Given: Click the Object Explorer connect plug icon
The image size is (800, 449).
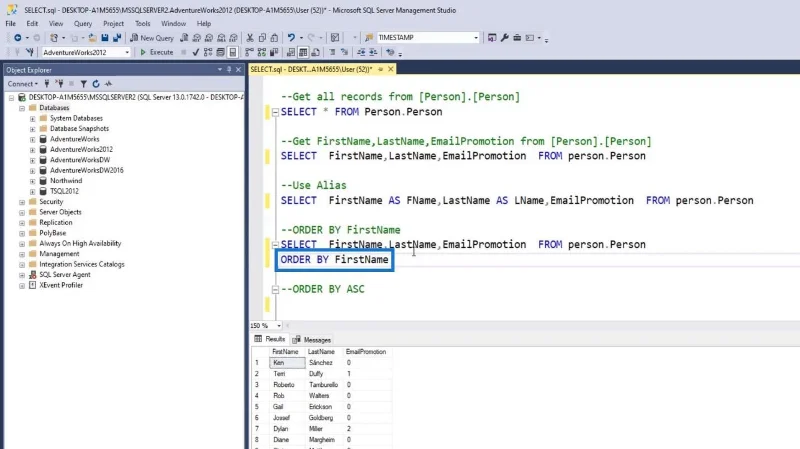Looking at the screenshot, I should tap(46, 84).
